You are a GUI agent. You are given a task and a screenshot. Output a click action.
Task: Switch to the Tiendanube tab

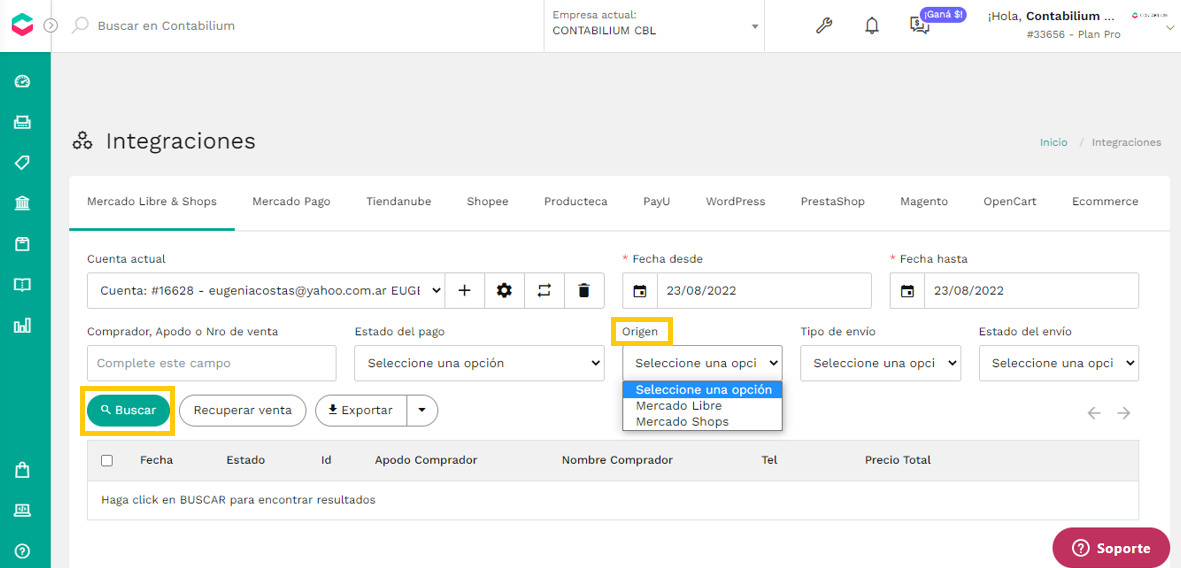coord(398,202)
